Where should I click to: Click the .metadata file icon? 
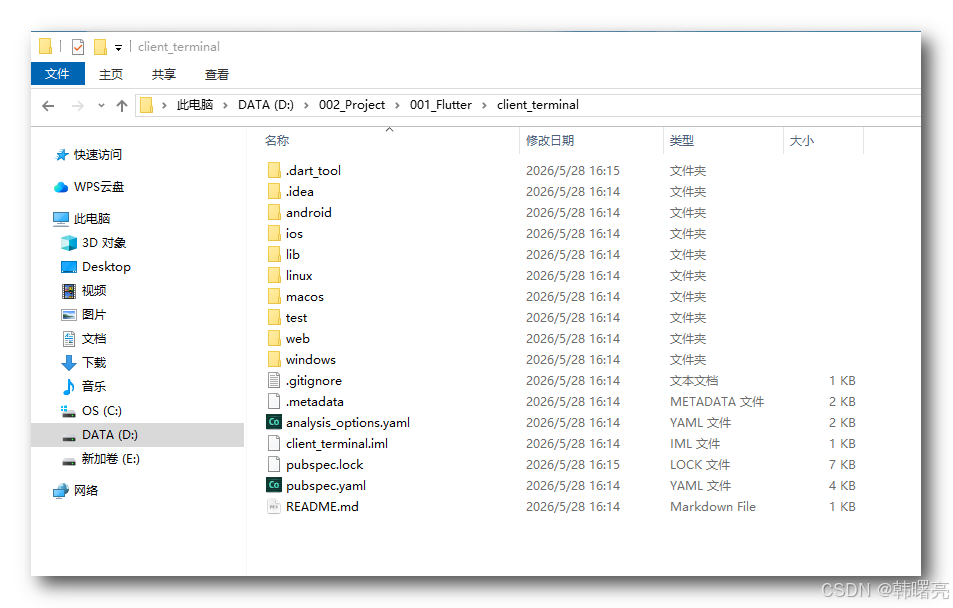point(274,401)
